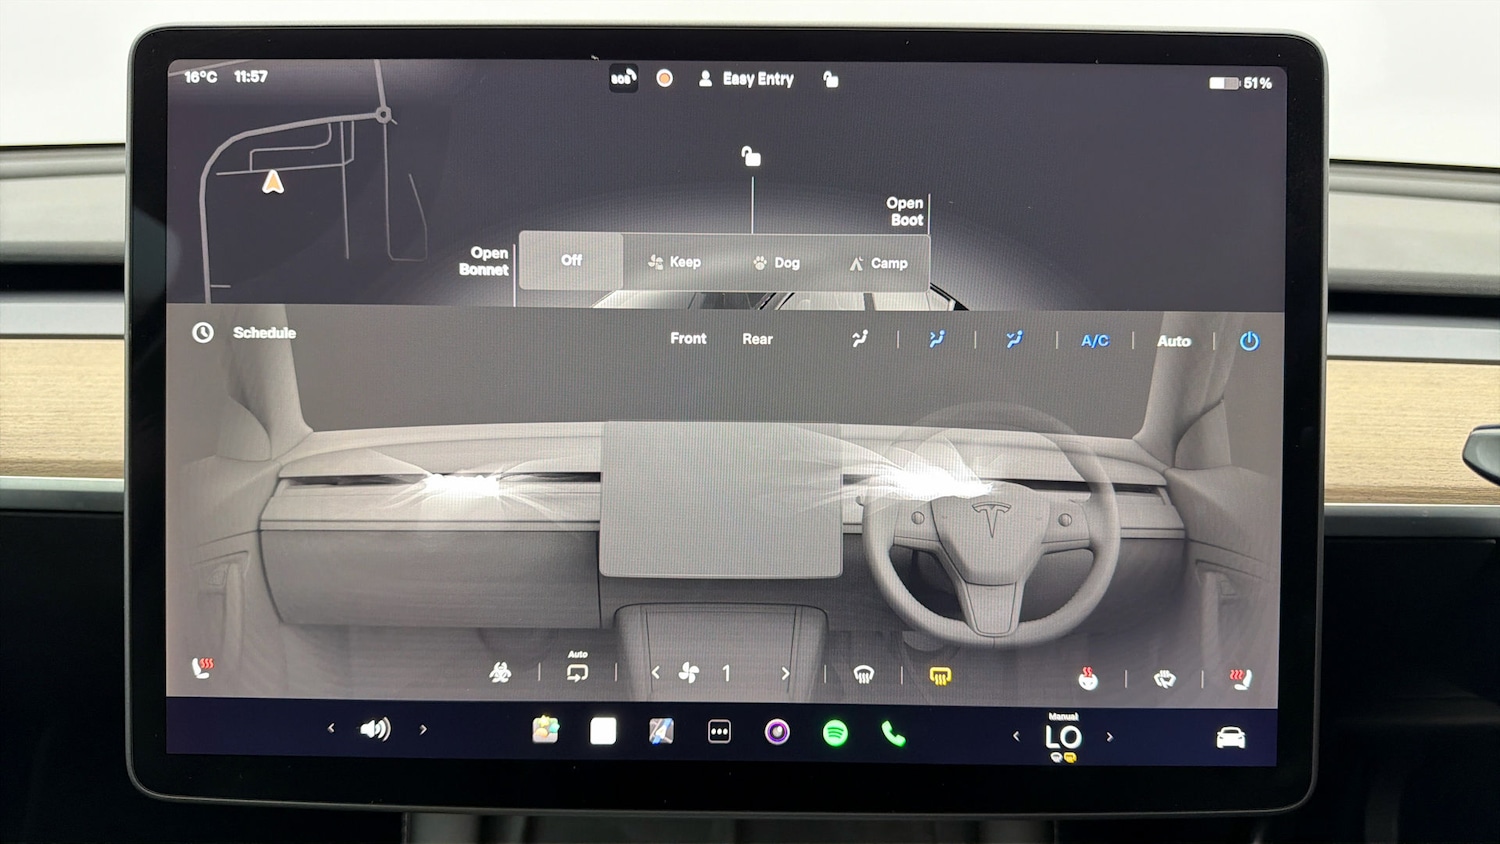Power the climate system off
The height and width of the screenshot is (844, 1500).
1249,340
